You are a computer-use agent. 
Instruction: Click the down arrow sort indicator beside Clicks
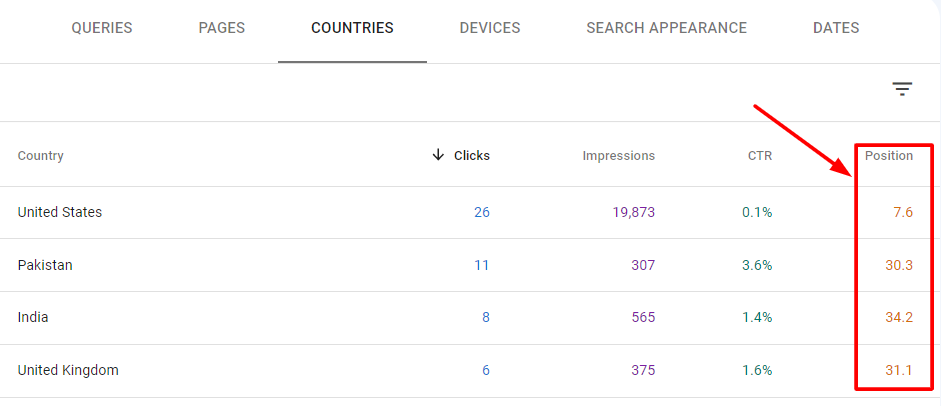point(438,155)
